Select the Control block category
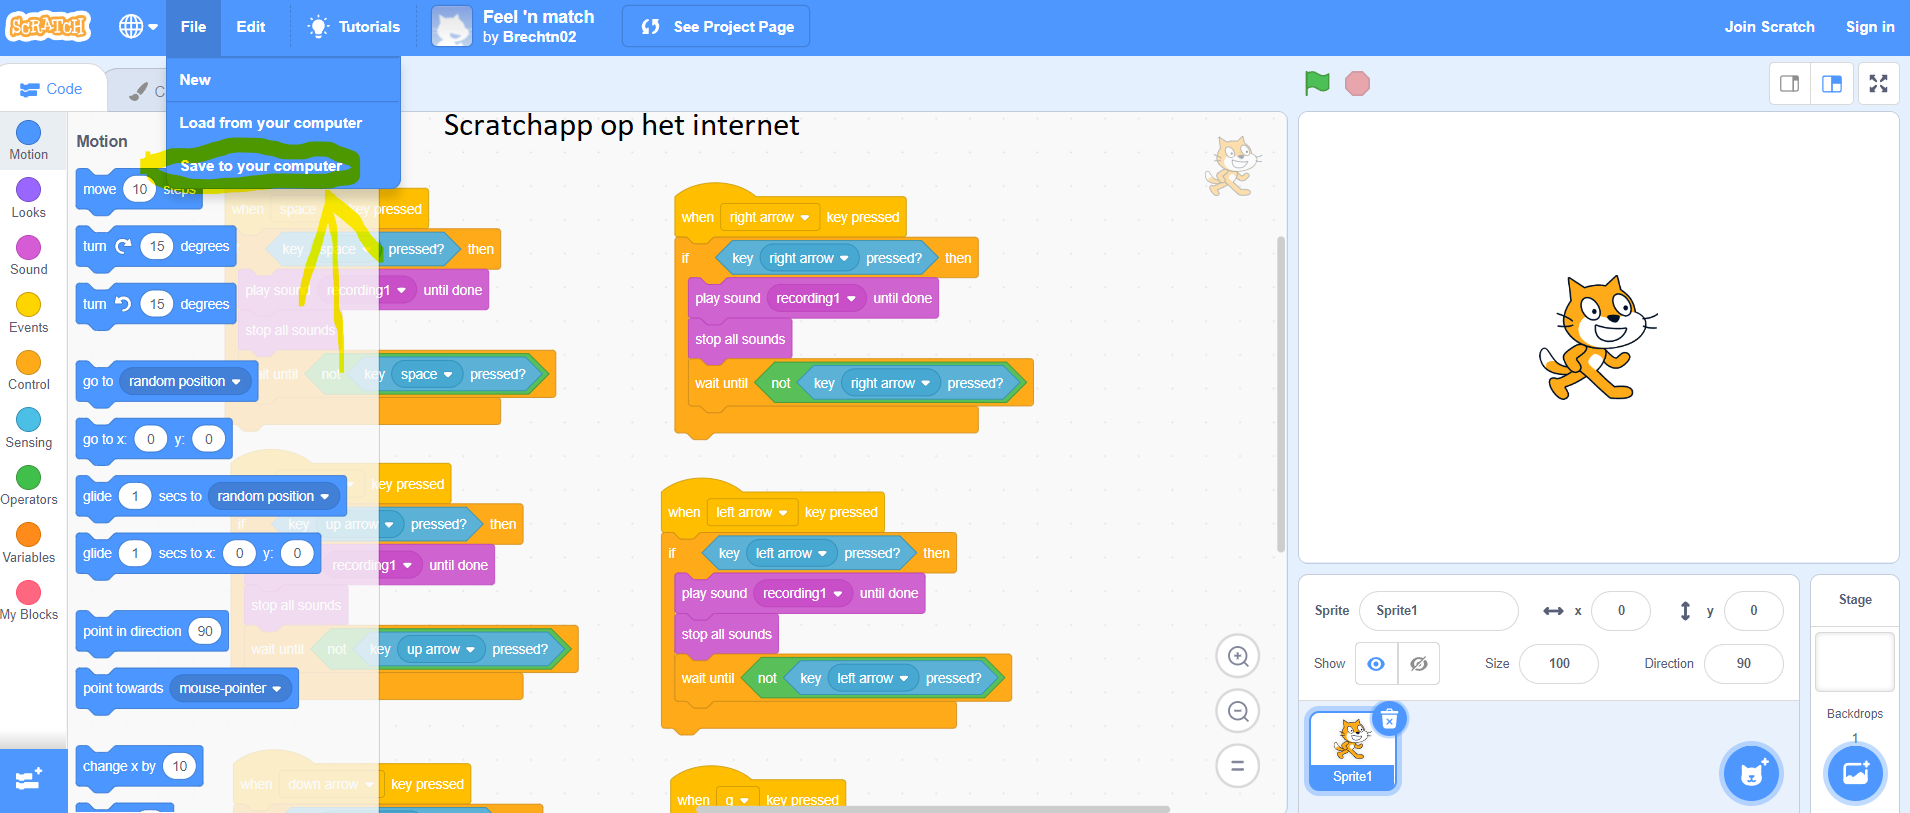Image resolution: width=1910 pixels, height=813 pixels. pos(29,370)
